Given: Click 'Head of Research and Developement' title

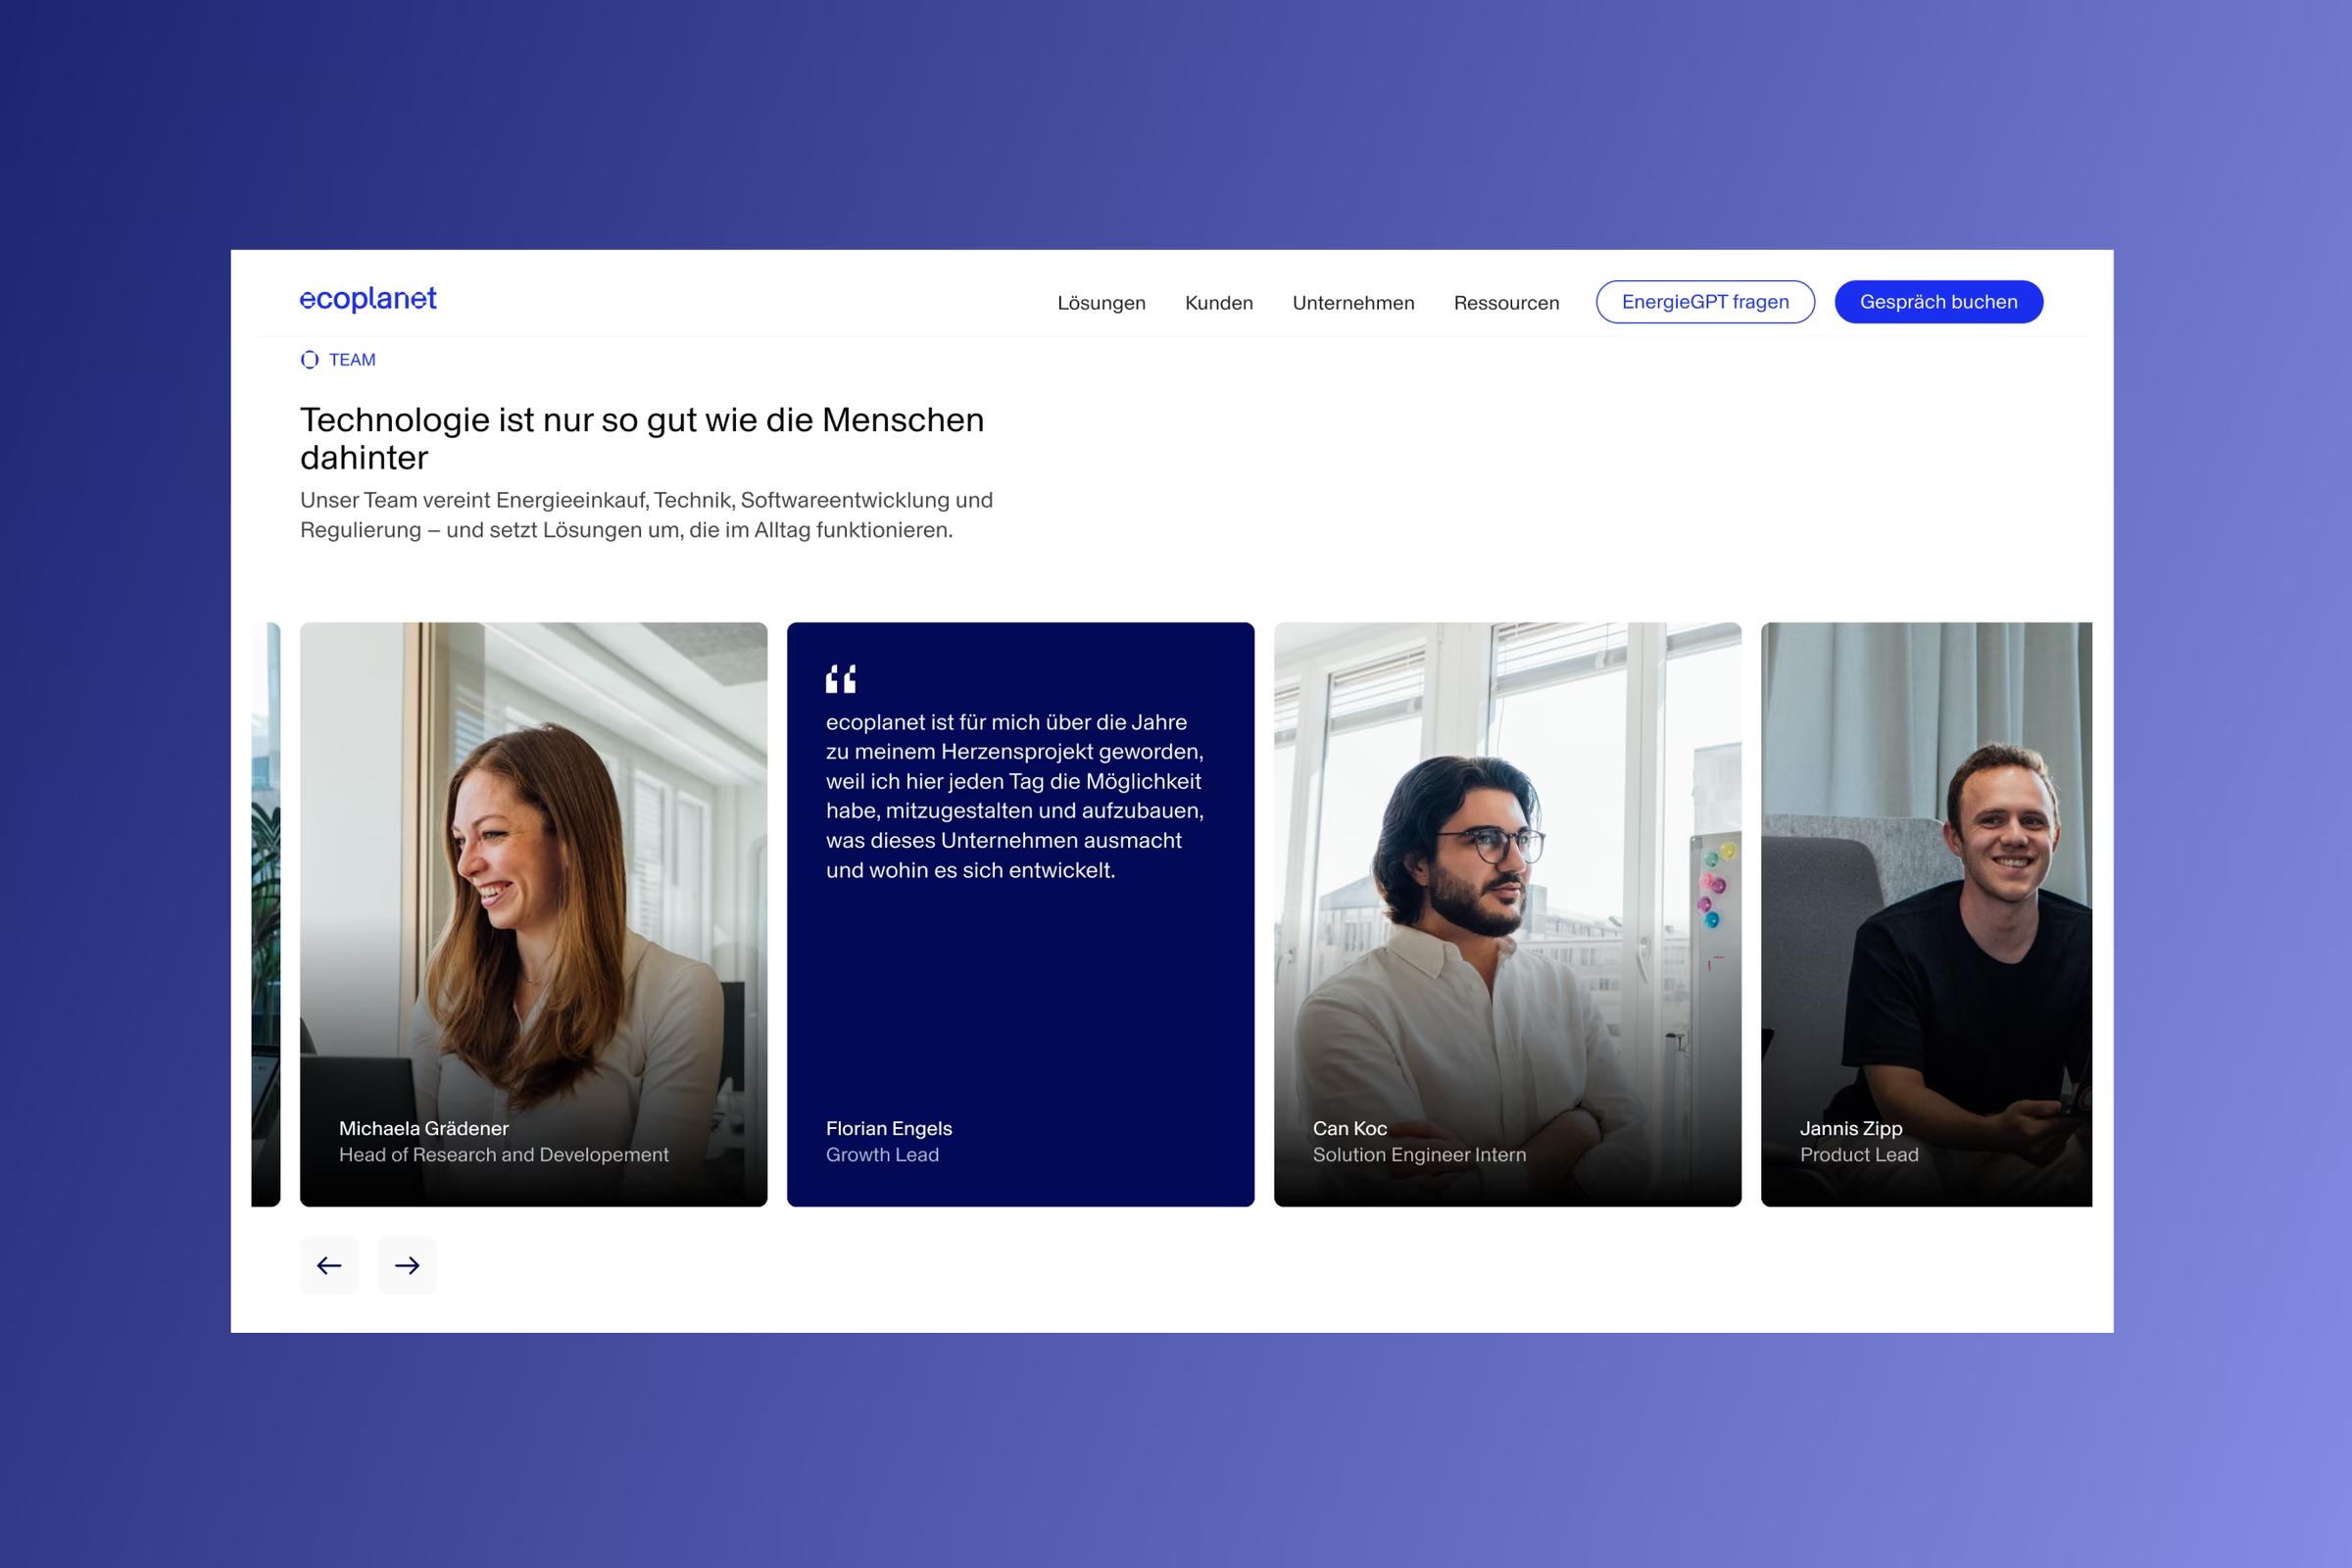Looking at the screenshot, I should [504, 1155].
